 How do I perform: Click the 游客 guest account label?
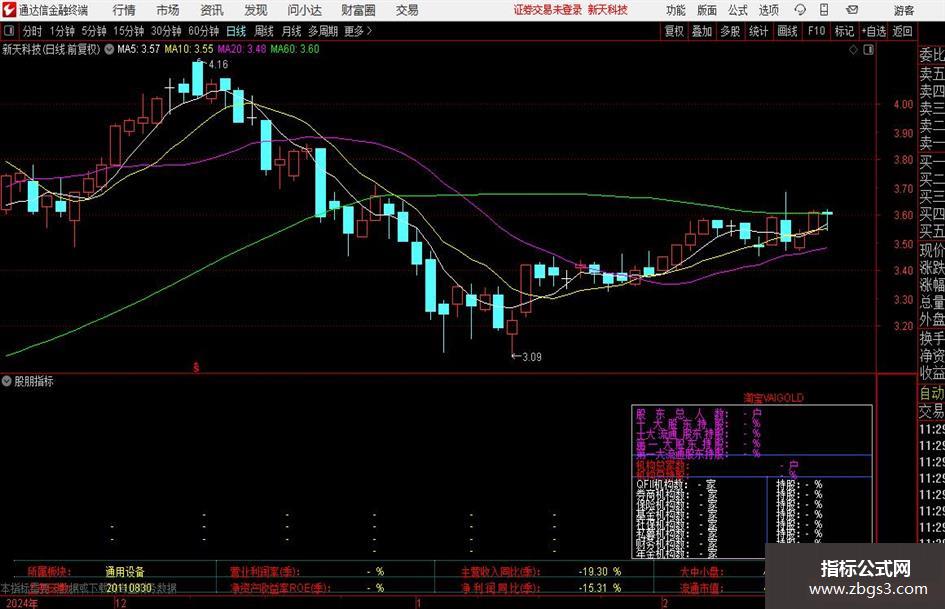point(904,10)
